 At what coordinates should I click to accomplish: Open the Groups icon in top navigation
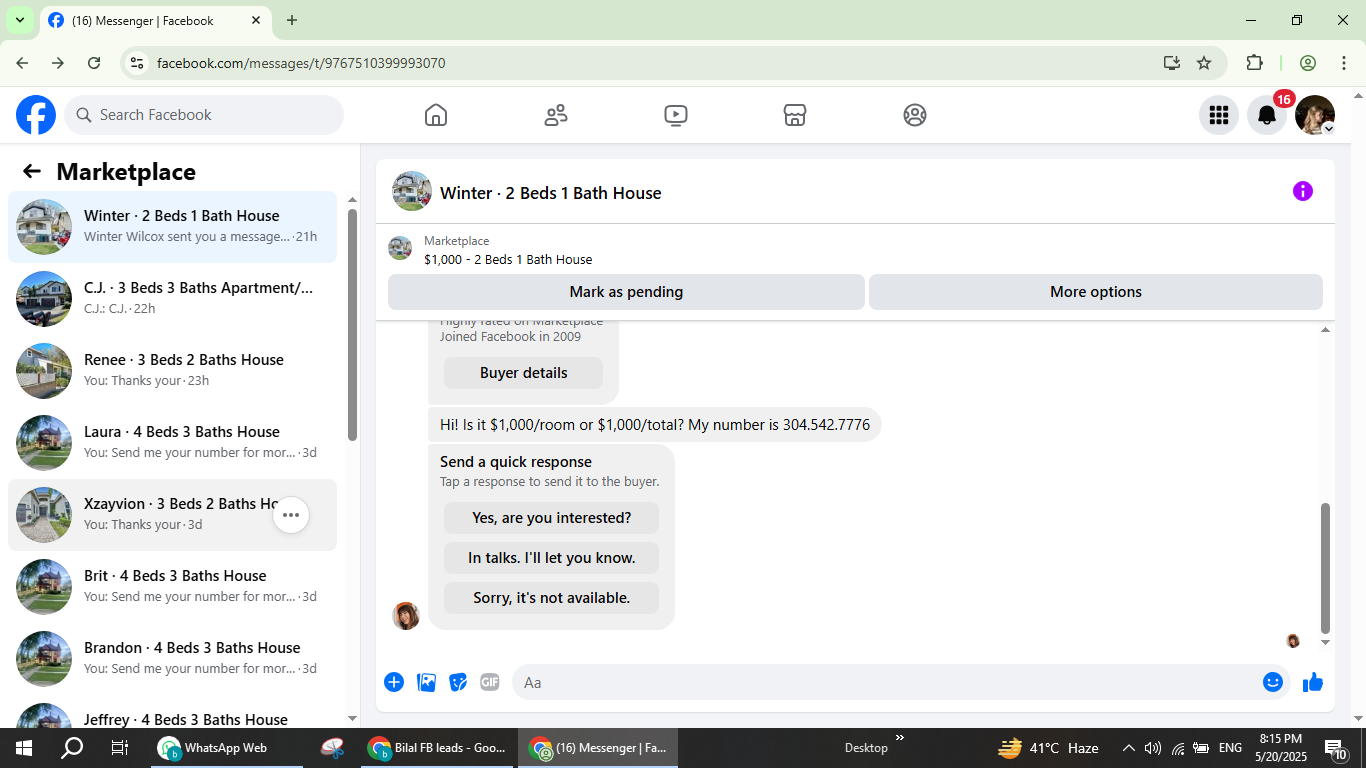point(915,115)
